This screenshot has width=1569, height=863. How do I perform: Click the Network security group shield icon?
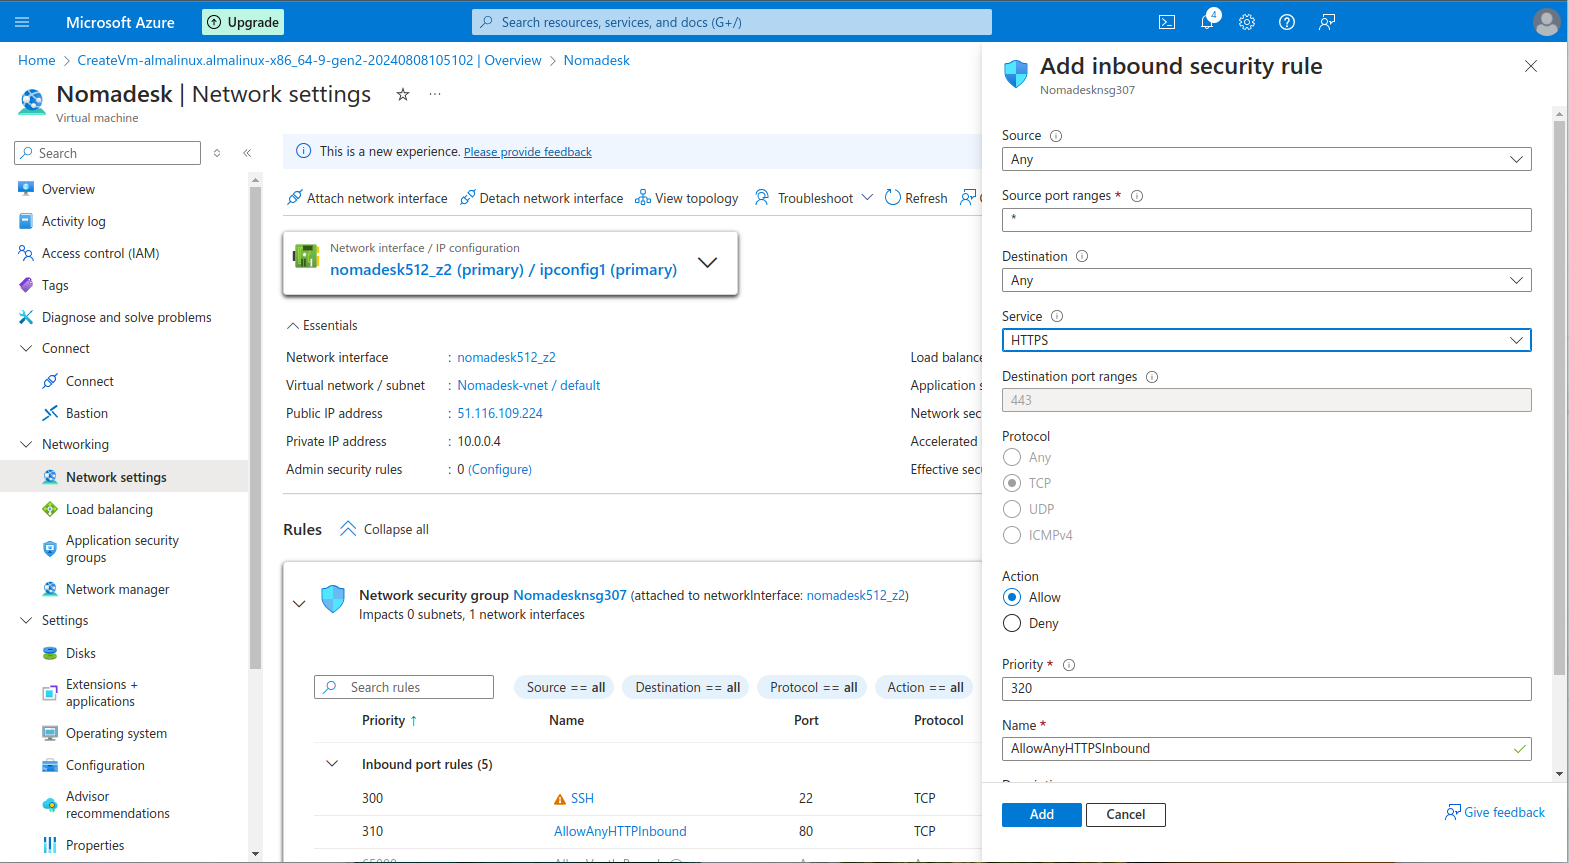pyautogui.click(x=333, y=598)
